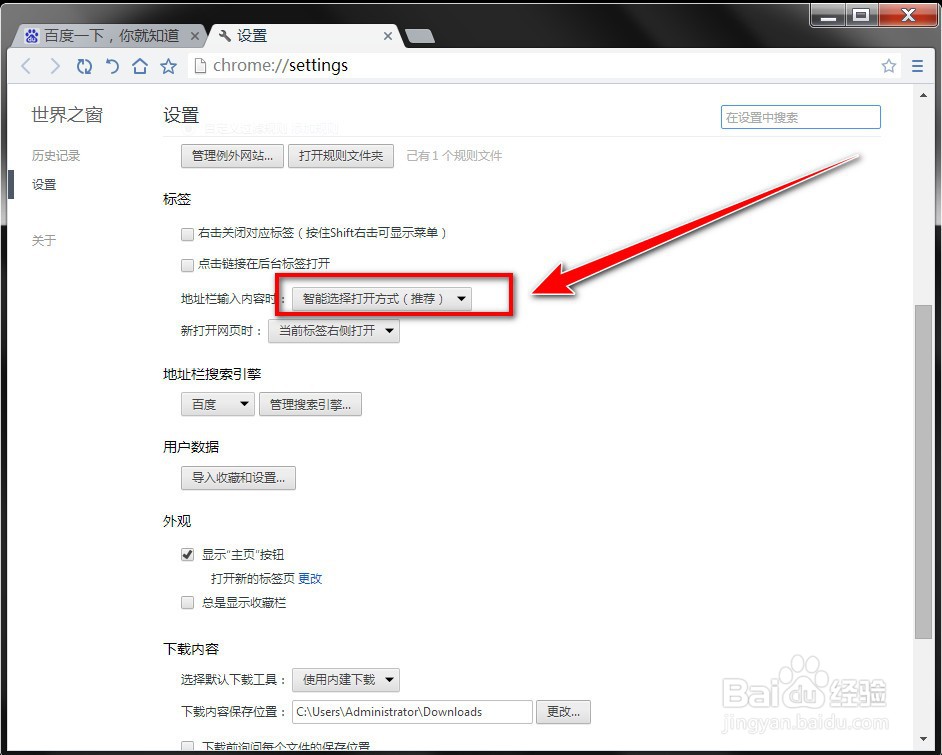Image resolution: width=942 pixels, height=755 pixels.
Task: Enable 点击链接在后台标签打开 checkbox
Action: tap(187, 265)
